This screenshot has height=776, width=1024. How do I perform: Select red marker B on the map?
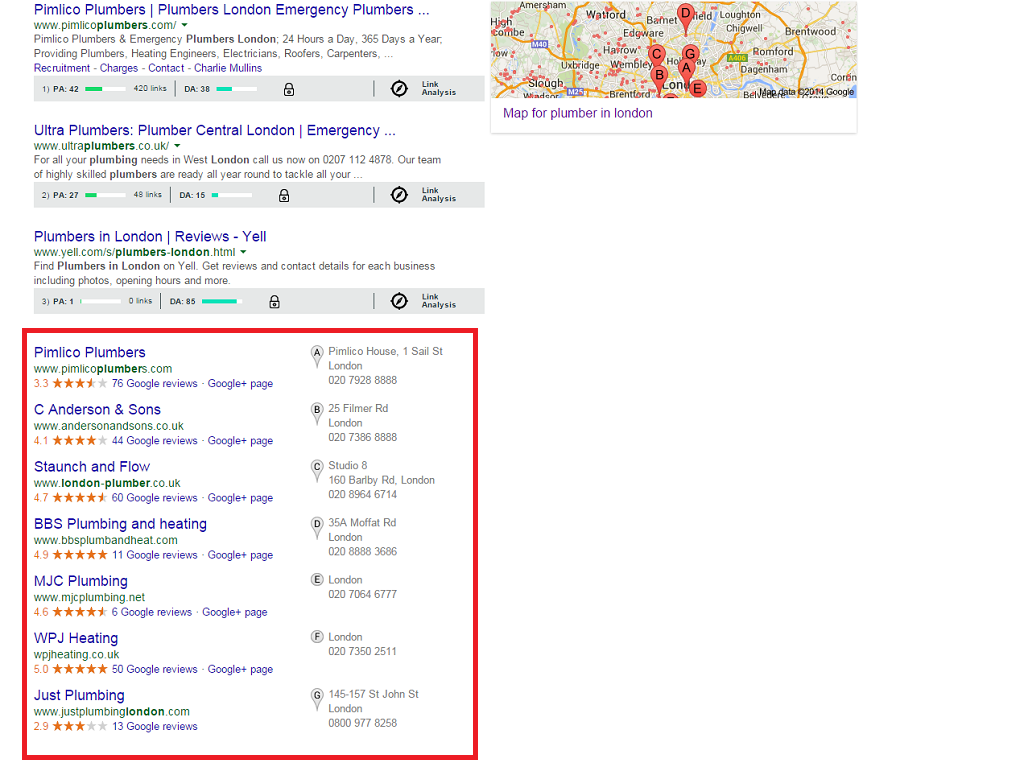coord(660,78)
